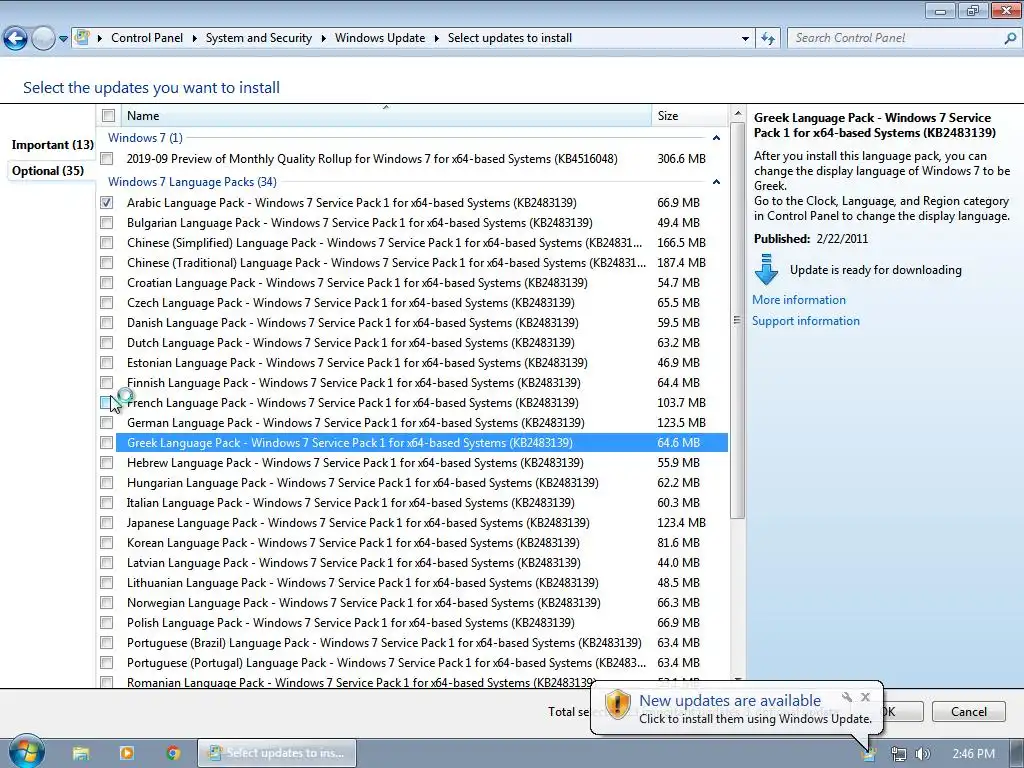This screenshot has width=1024, height=768.
Task: Click the blue download arrow icon
Action: coord(766,269)
